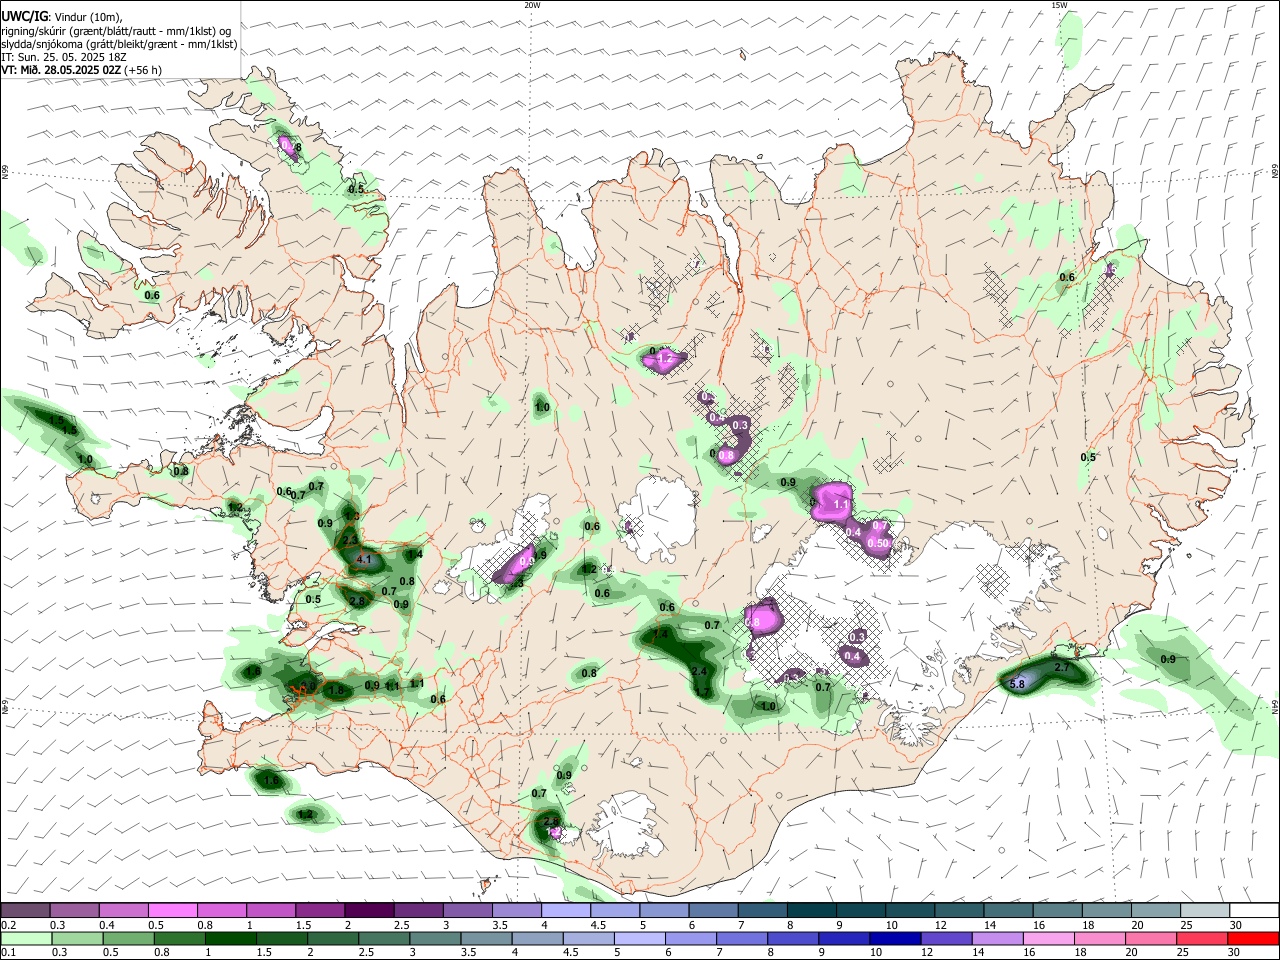
Task: Click the VT: Mið. 28.05.2025 02Z valid time
Action: (x=62, y=70)
